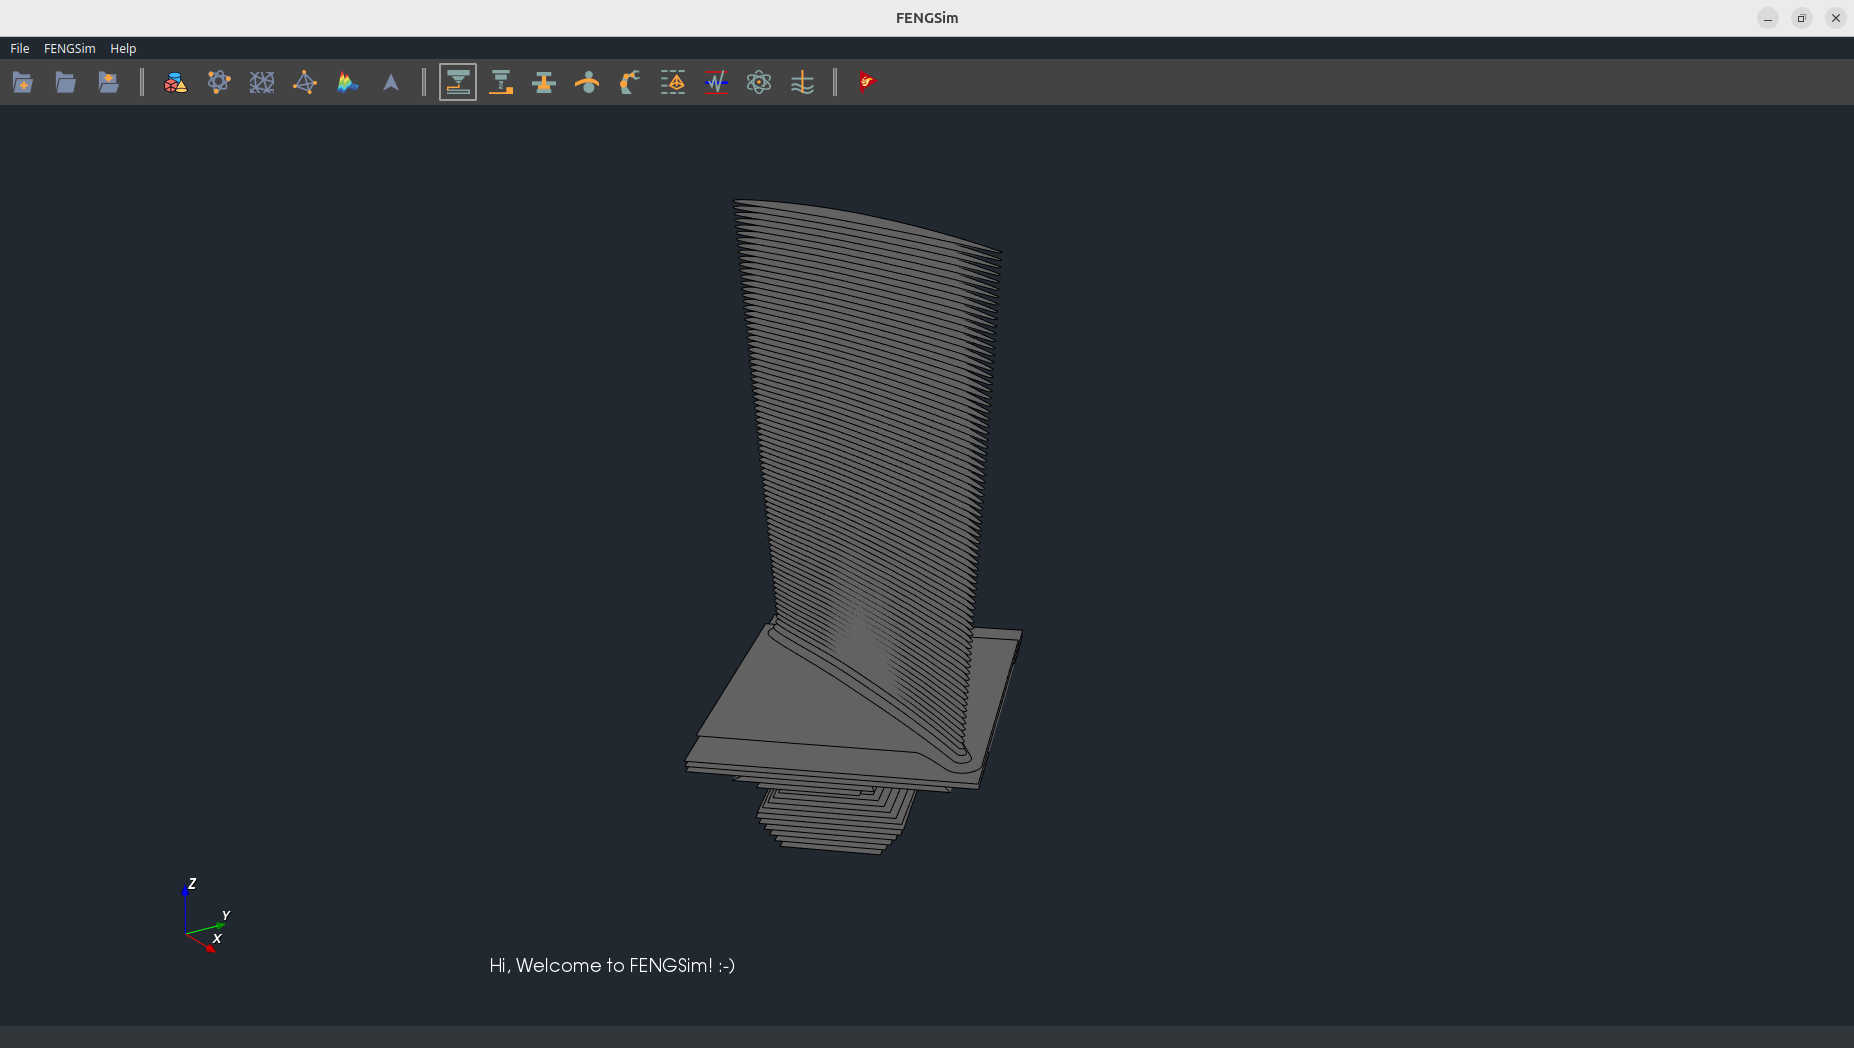
Task: Click the save-to-folder icon in the toolbar
Action: click(x=109, y=82)
